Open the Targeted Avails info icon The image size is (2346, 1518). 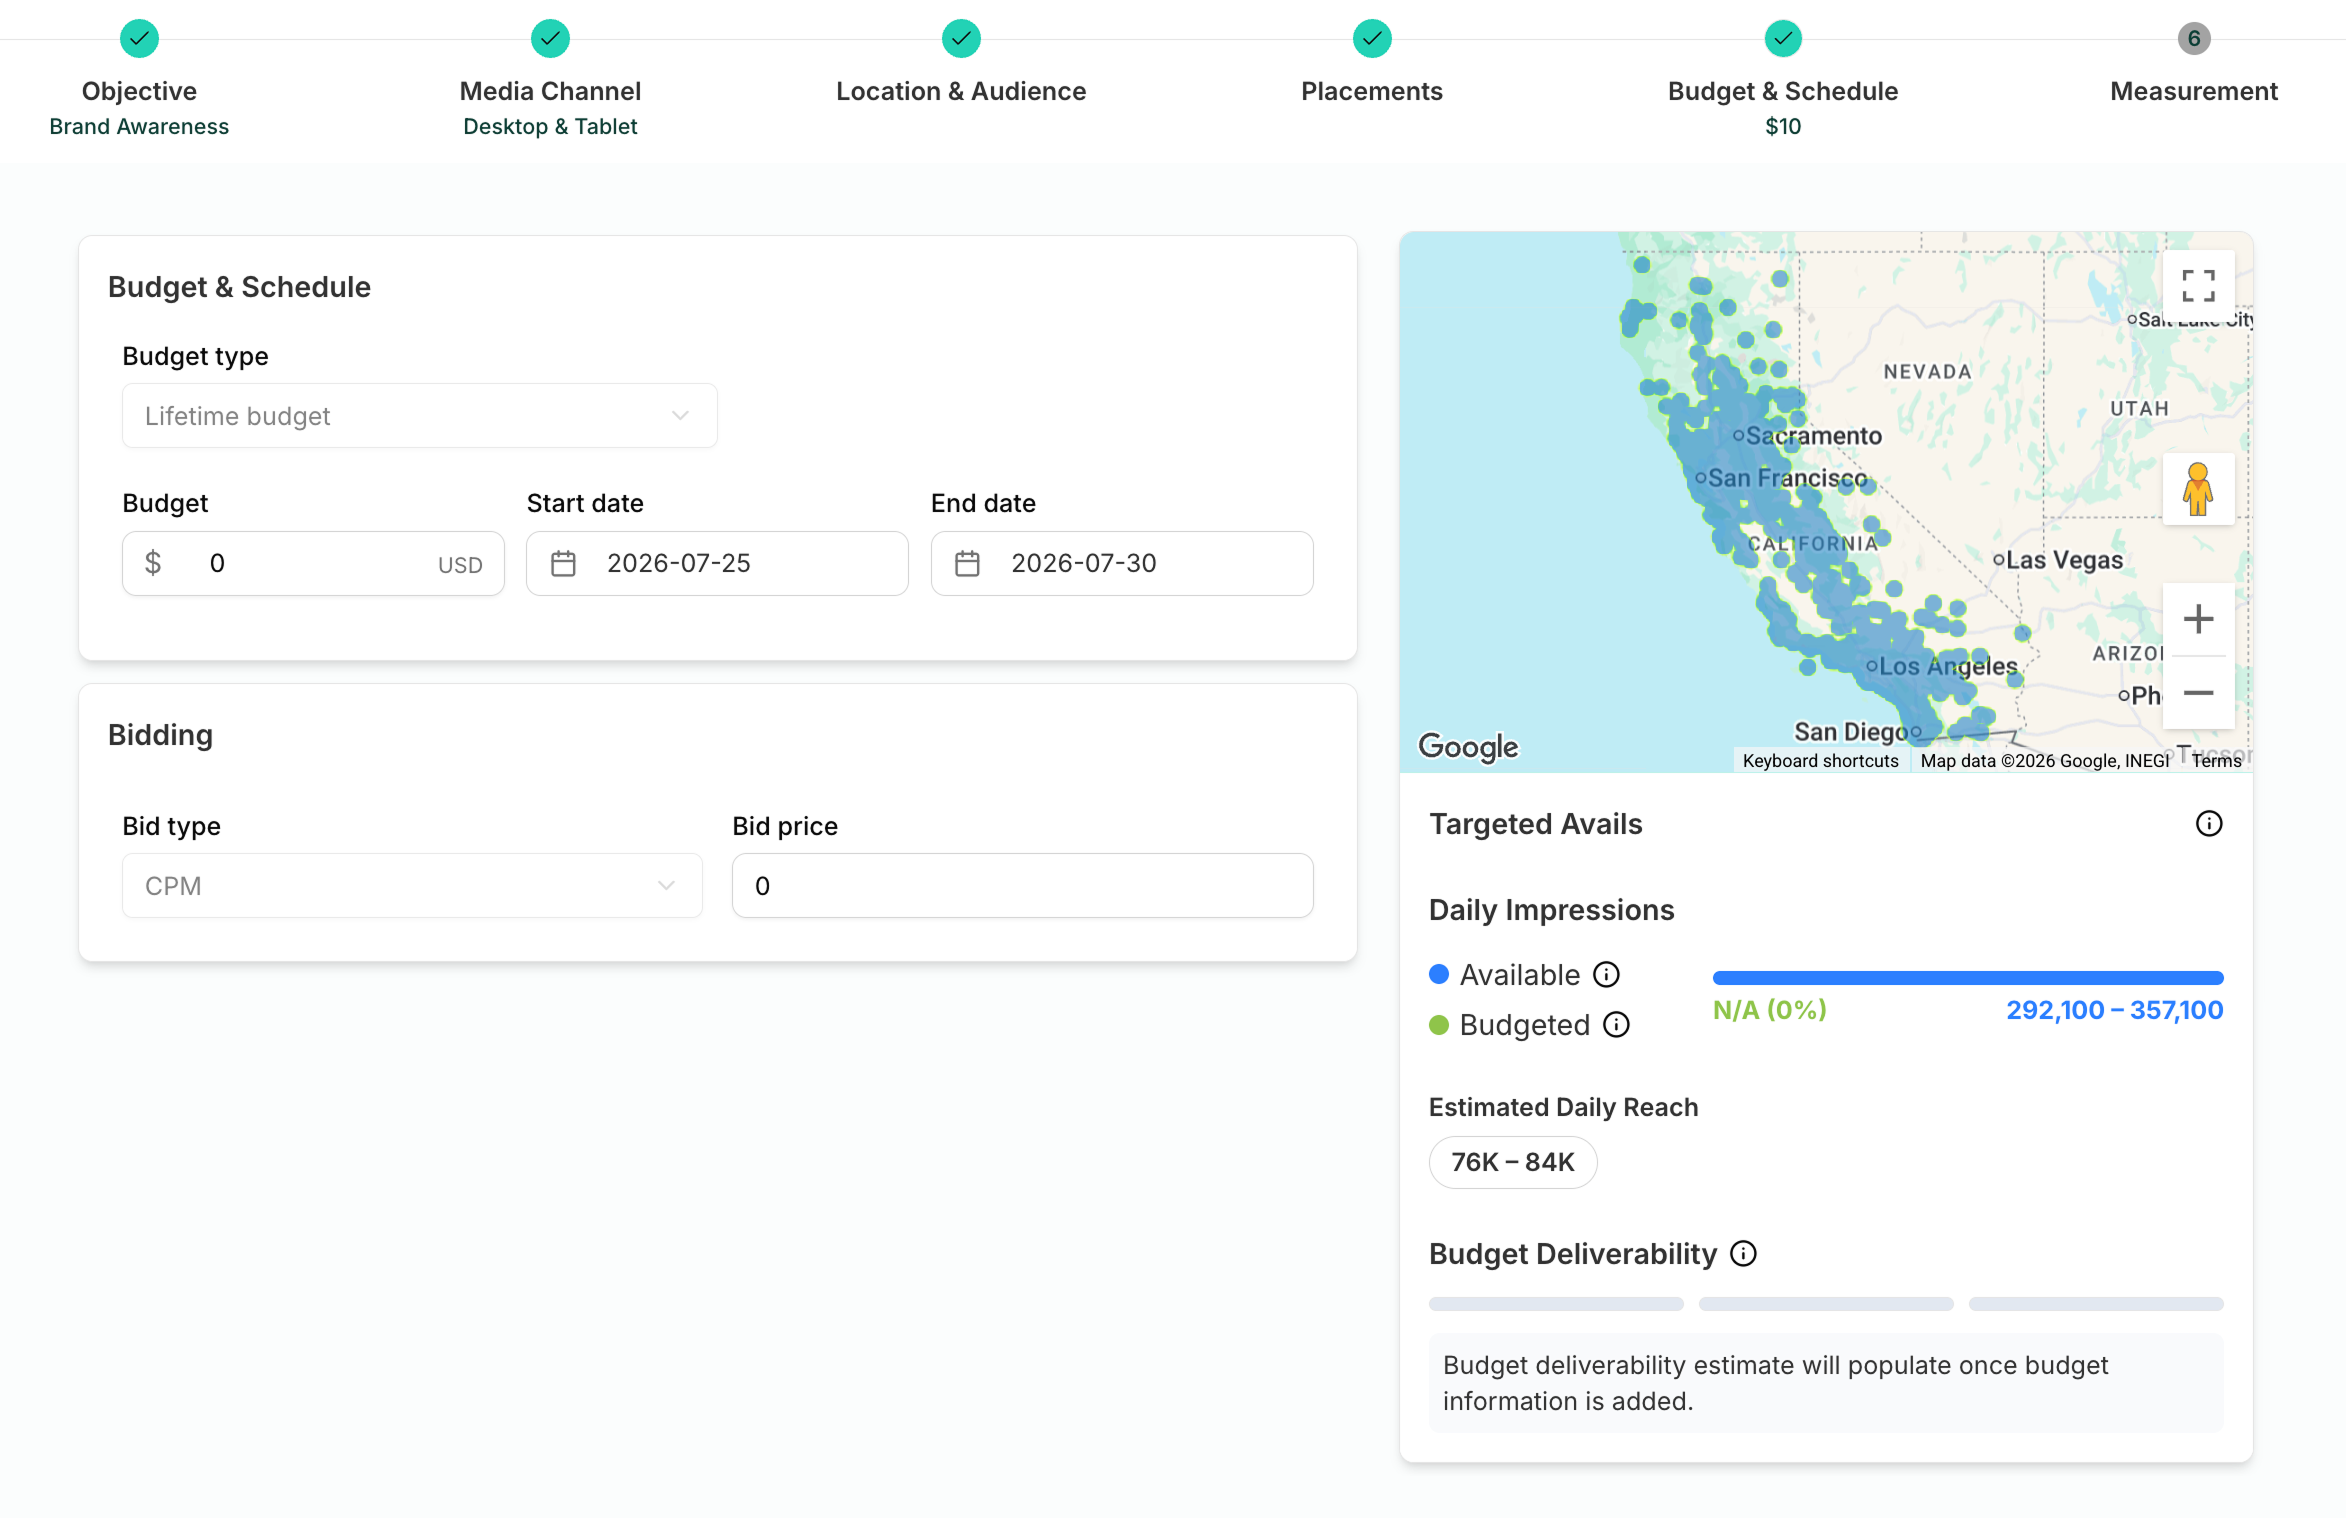click(2209, 823)
